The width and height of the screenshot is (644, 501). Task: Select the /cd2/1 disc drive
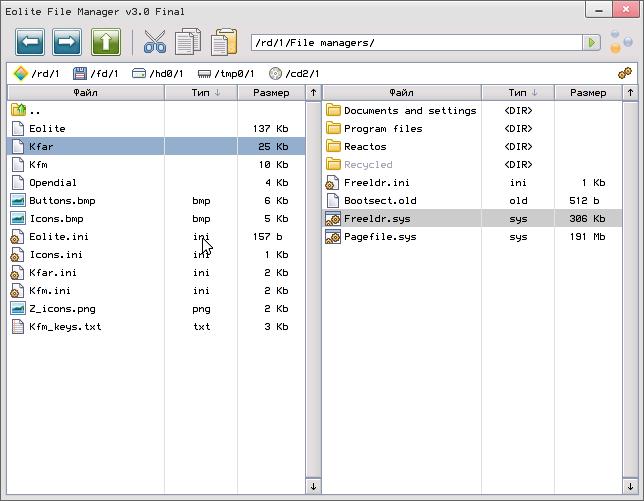(294, 73)
